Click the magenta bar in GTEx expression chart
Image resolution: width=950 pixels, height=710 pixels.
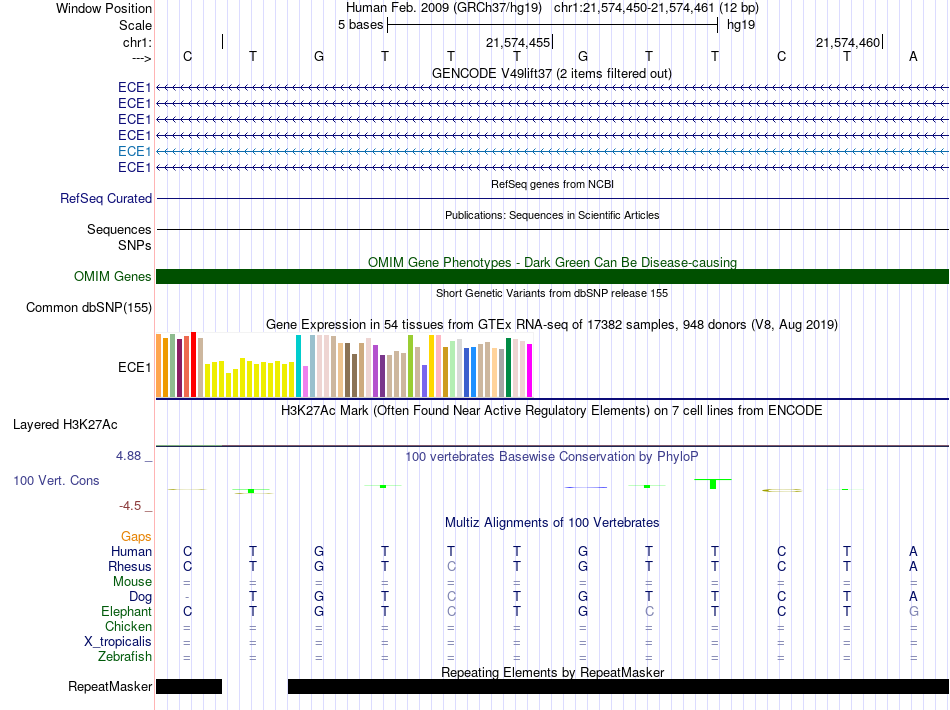point(530,370)
